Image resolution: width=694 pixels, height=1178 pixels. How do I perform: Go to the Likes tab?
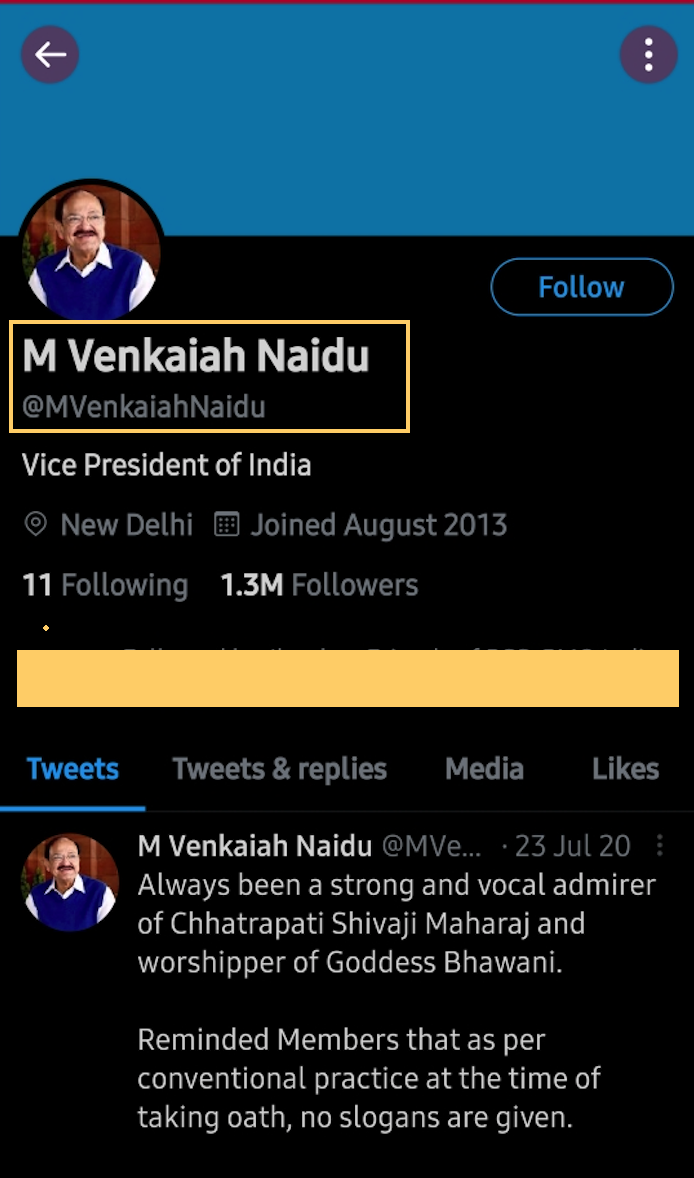[625, 769]
